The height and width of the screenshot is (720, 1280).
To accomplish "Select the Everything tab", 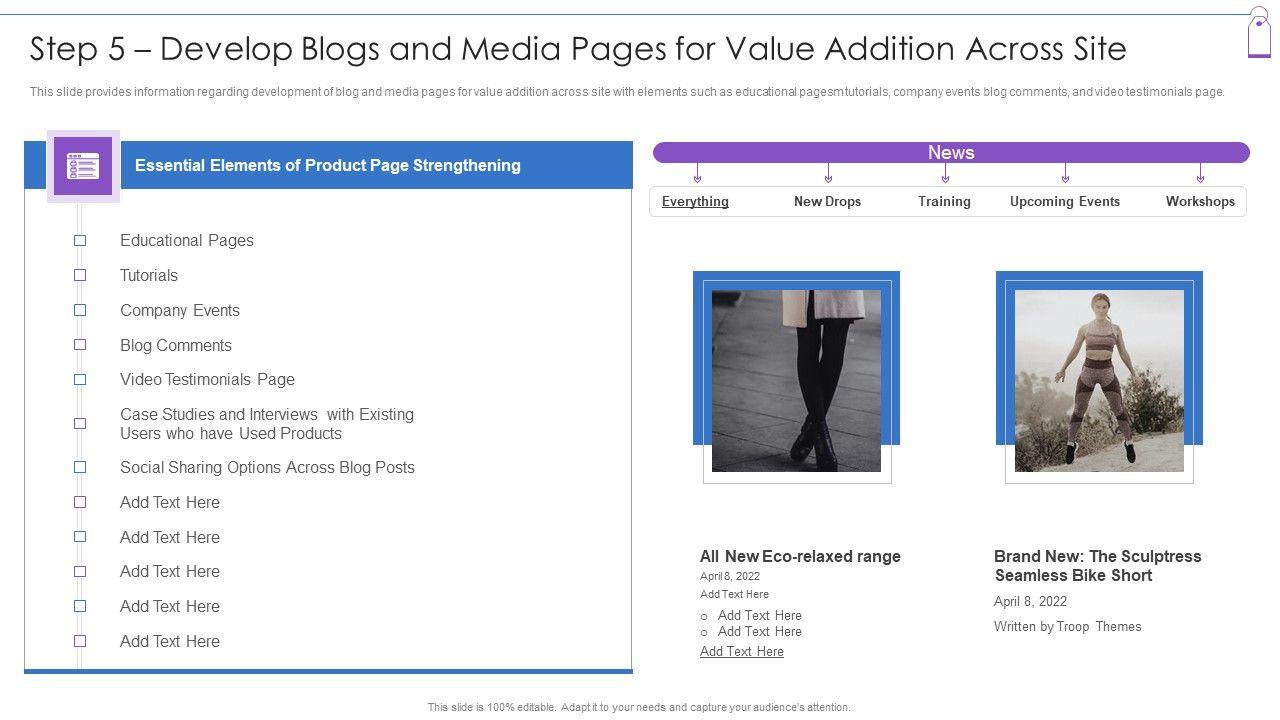I will click(x=695, y=201).
